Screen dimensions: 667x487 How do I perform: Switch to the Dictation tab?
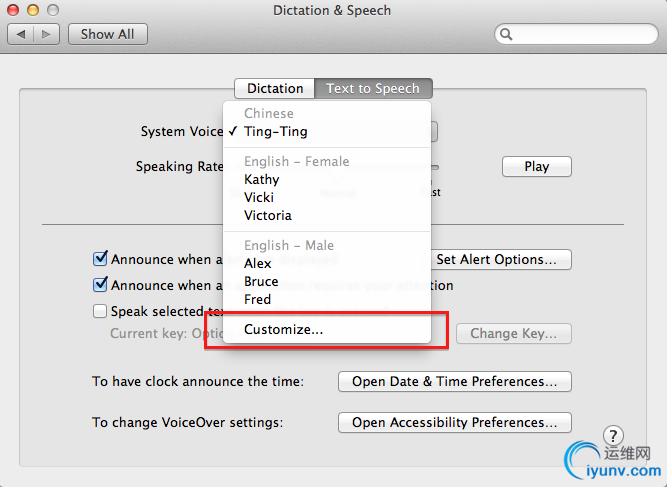[275, 88]
